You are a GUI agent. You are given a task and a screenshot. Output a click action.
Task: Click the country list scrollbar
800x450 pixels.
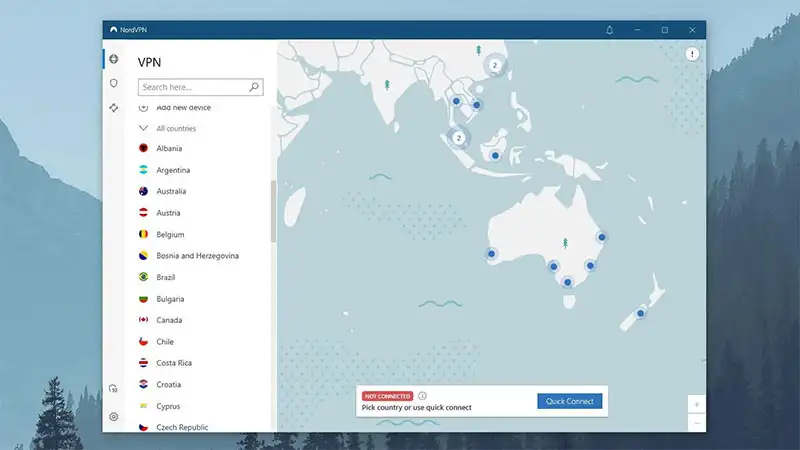pyautogui.click(x=273, y=210)
